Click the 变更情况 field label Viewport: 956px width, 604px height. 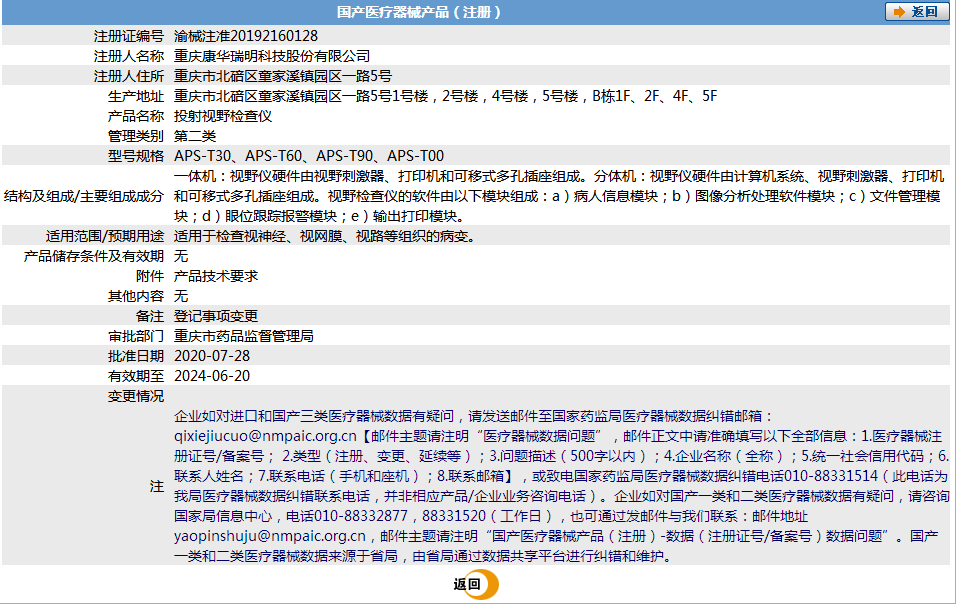[x=136, y=396]
